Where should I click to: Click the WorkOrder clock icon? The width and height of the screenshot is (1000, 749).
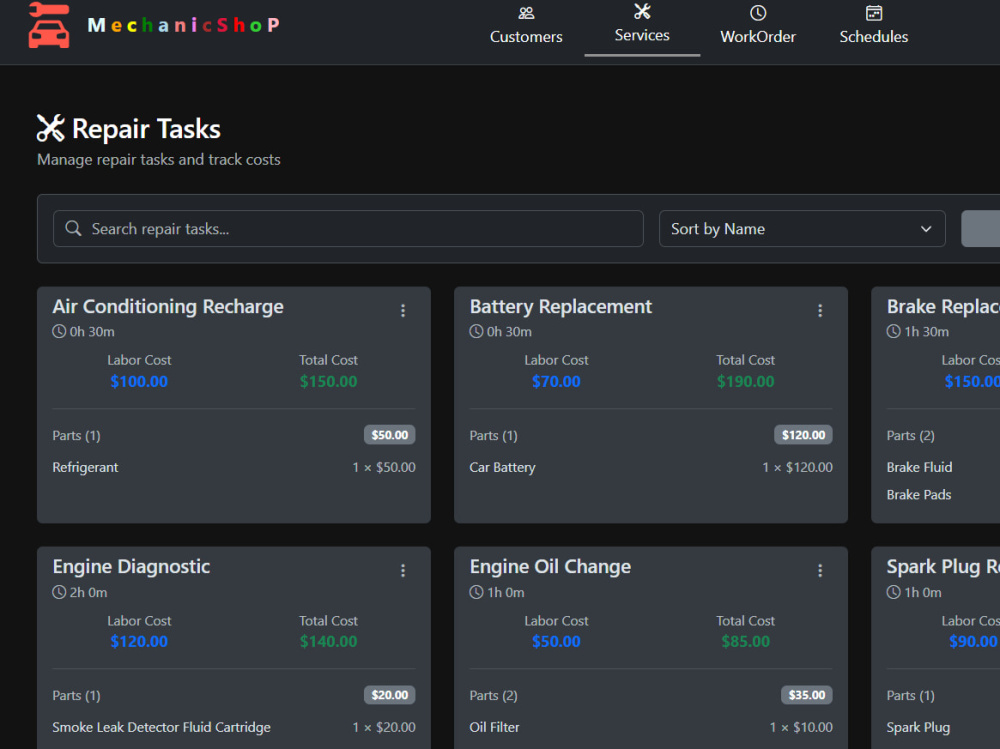pyautogui.click(x=758, y=13)
